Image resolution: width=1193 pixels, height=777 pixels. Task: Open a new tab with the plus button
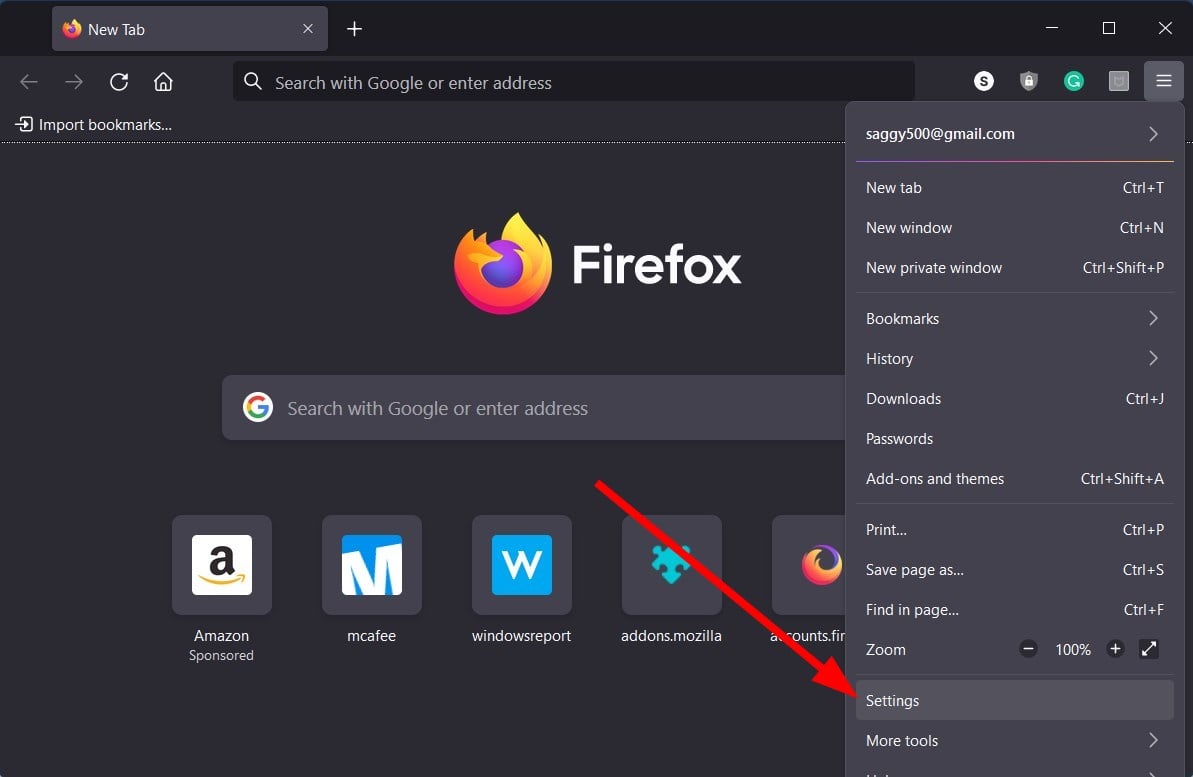coord(354,29)
